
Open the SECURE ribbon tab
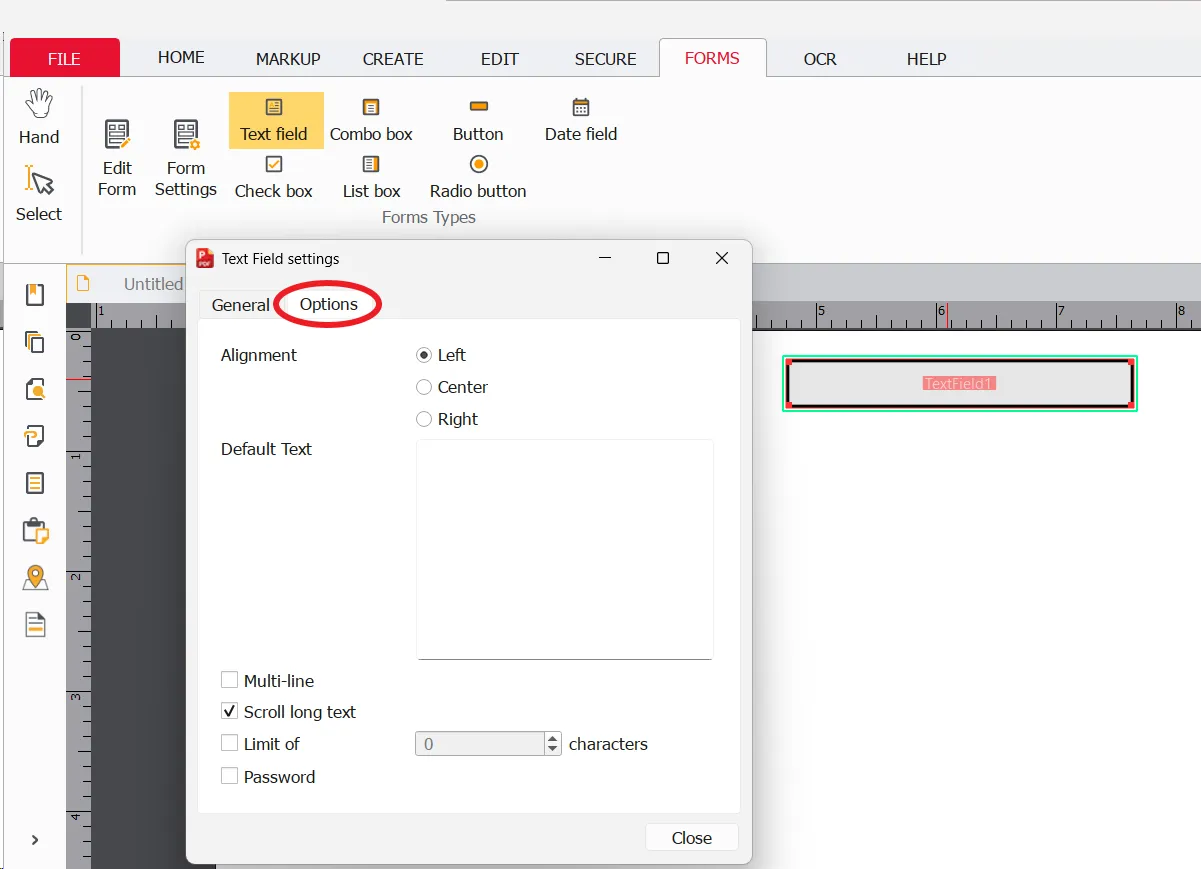(606, 59)
